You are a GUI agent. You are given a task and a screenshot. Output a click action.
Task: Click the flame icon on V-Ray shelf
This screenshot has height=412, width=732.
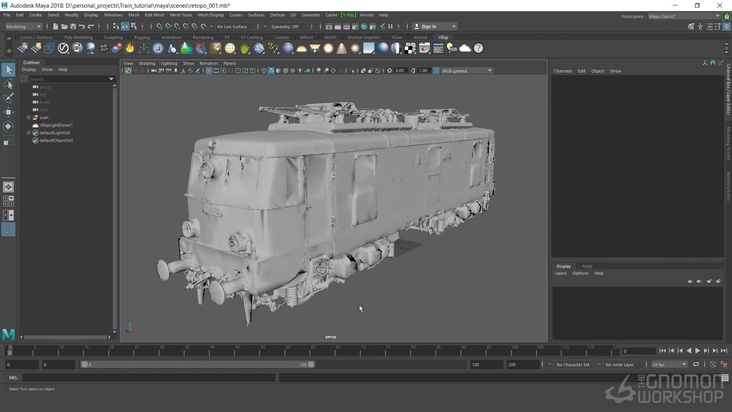(x=130, y=48)
